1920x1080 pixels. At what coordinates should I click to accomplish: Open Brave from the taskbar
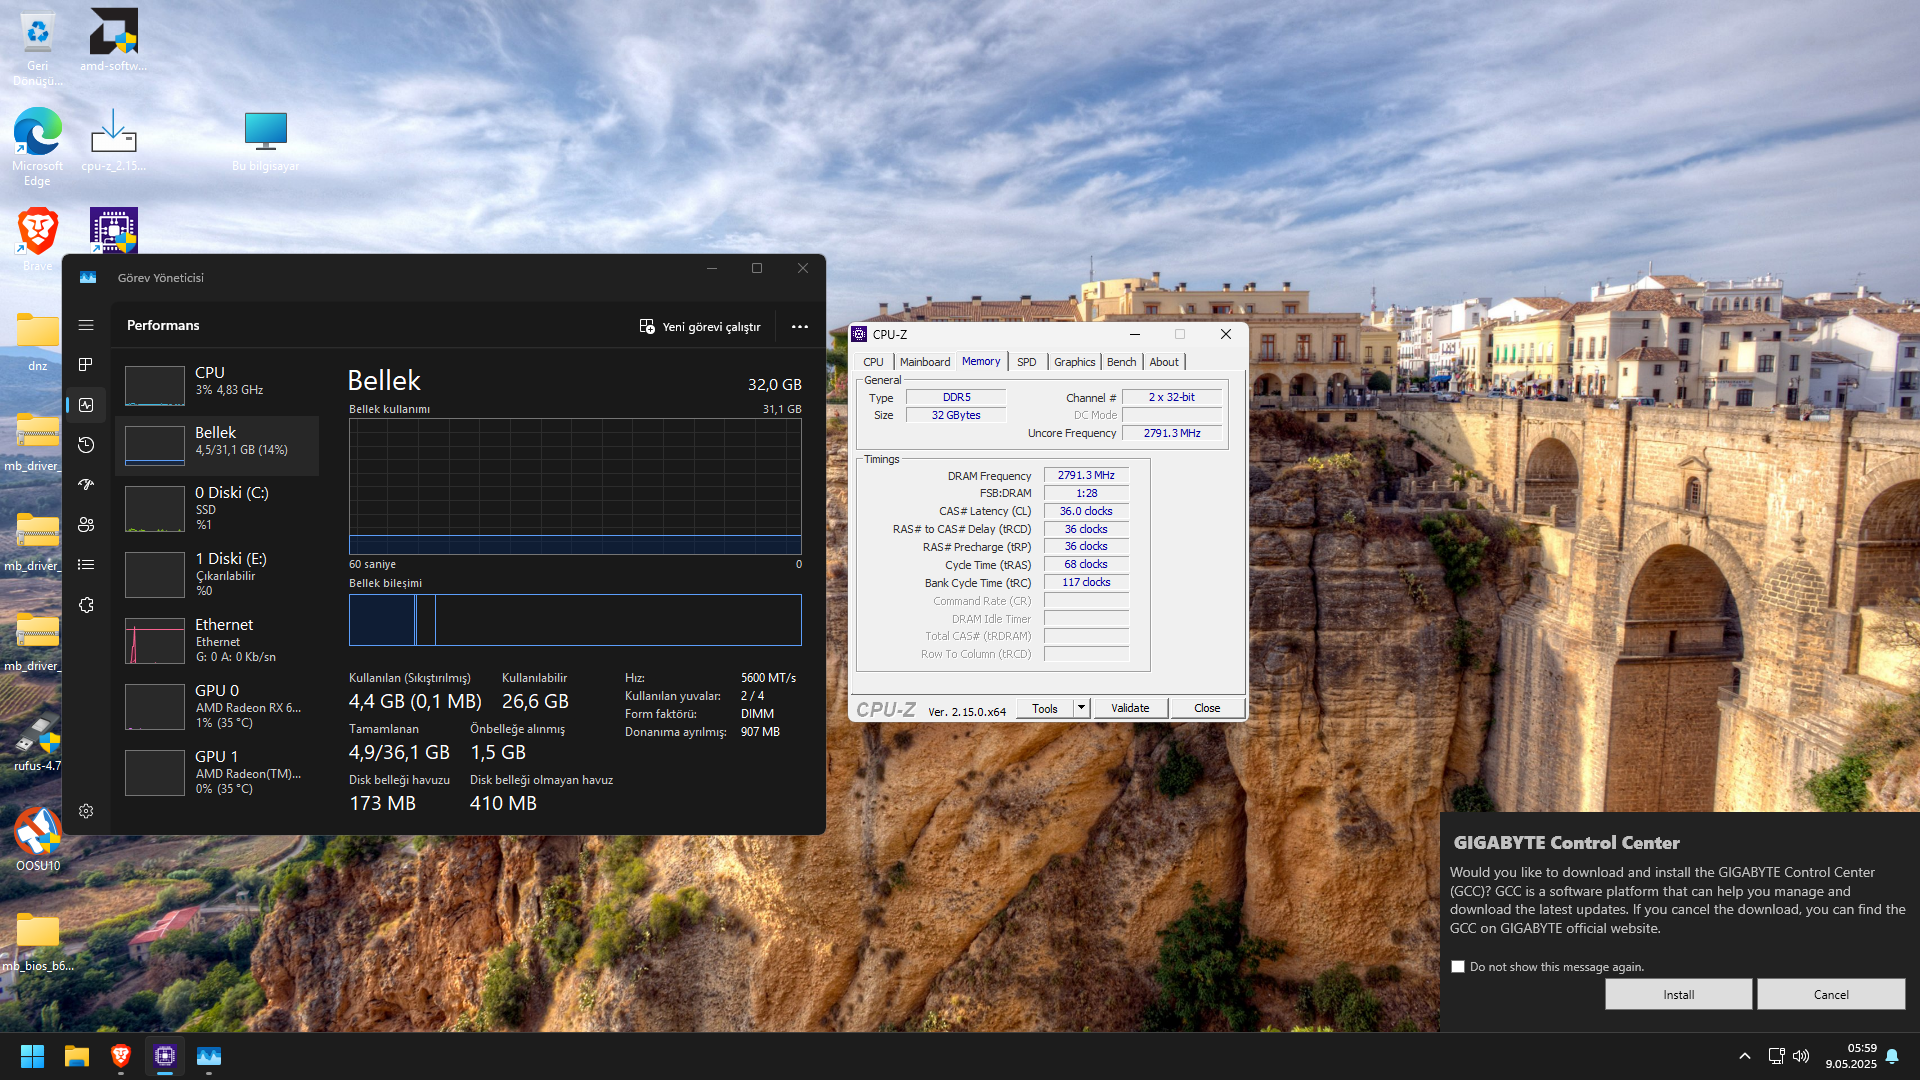coord(121,1056)
